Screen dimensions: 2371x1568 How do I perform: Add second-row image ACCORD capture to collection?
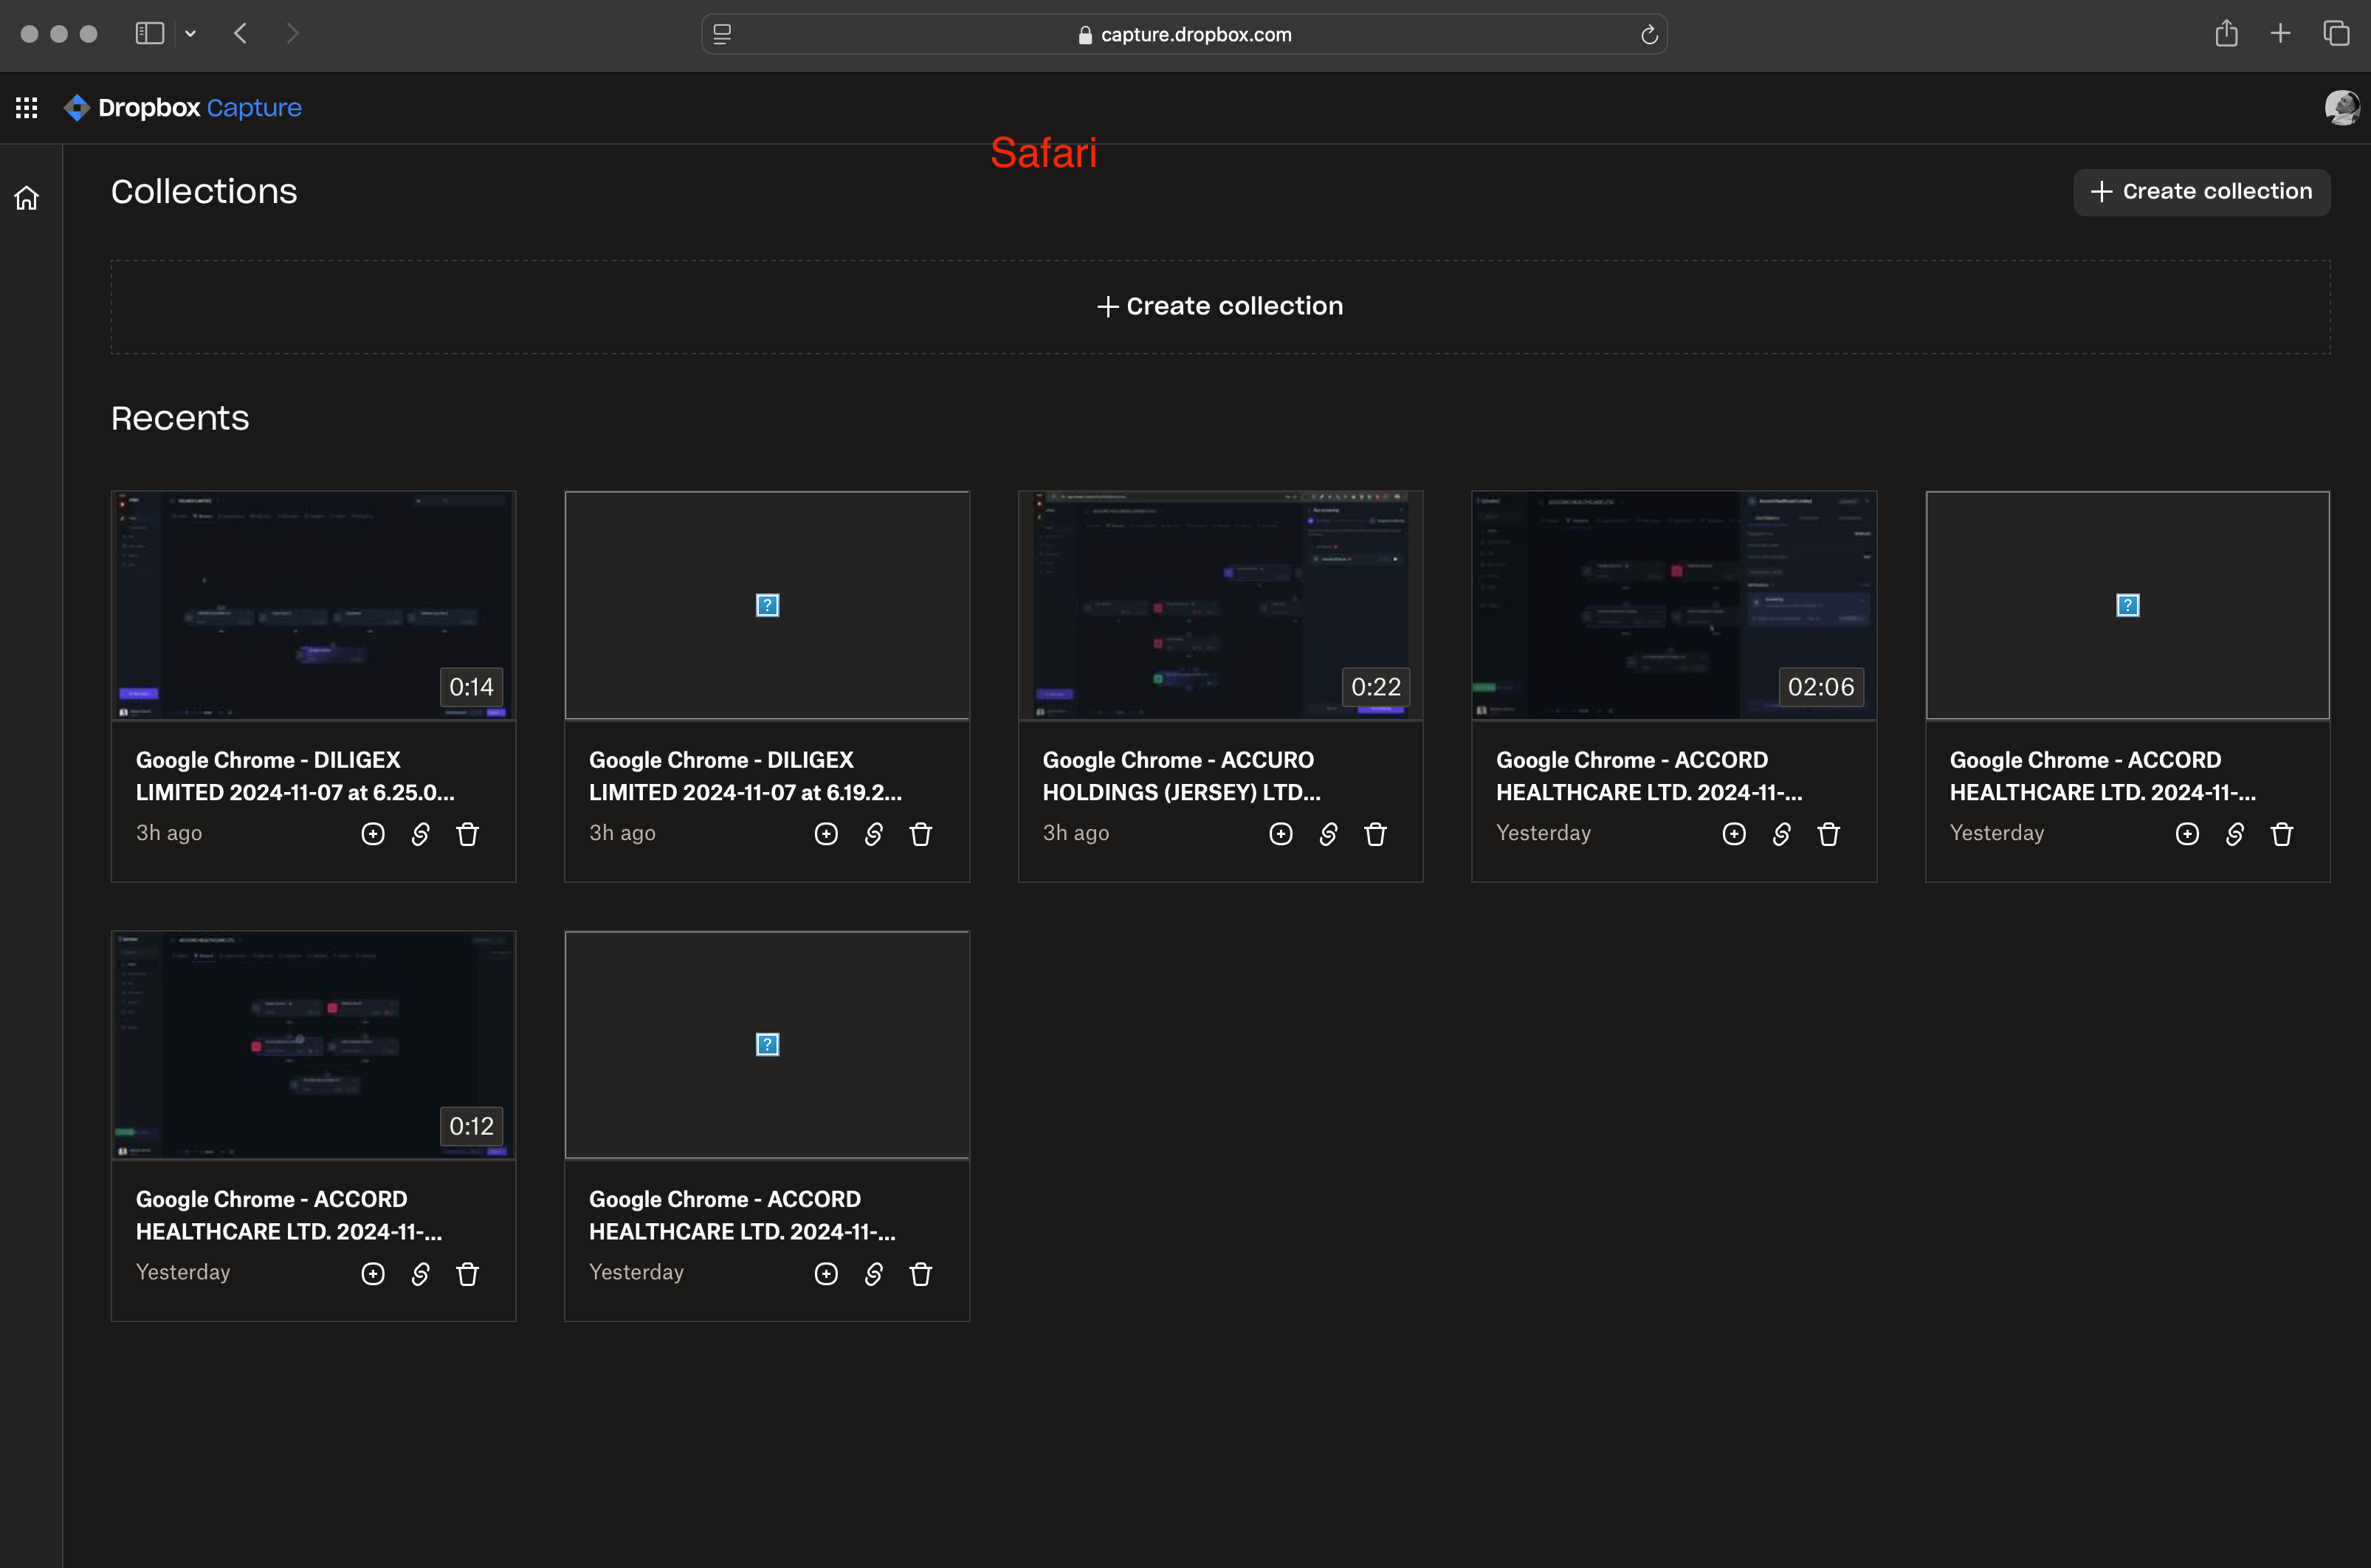[826, 1274]
